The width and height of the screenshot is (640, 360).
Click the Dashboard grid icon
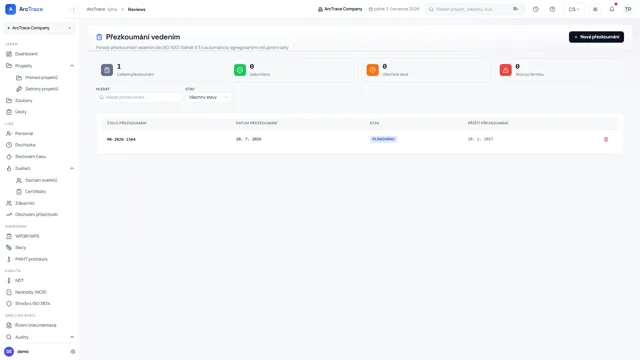(x=9, y=54)
